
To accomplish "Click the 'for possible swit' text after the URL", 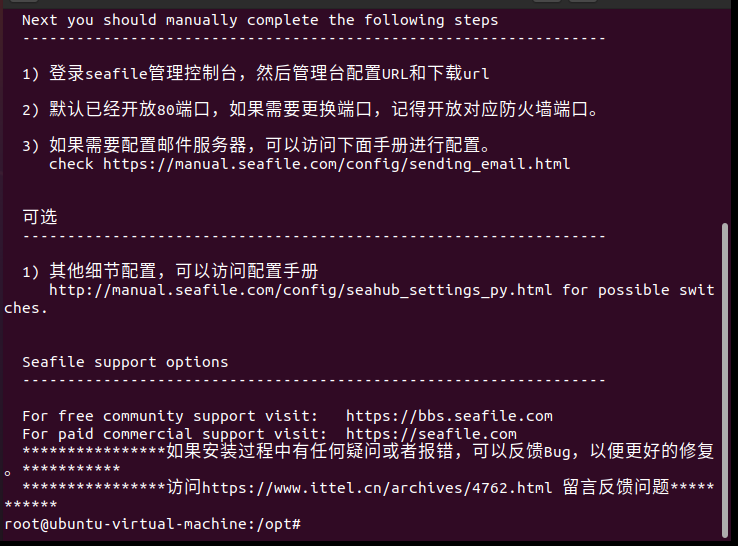I will (638, 290).
